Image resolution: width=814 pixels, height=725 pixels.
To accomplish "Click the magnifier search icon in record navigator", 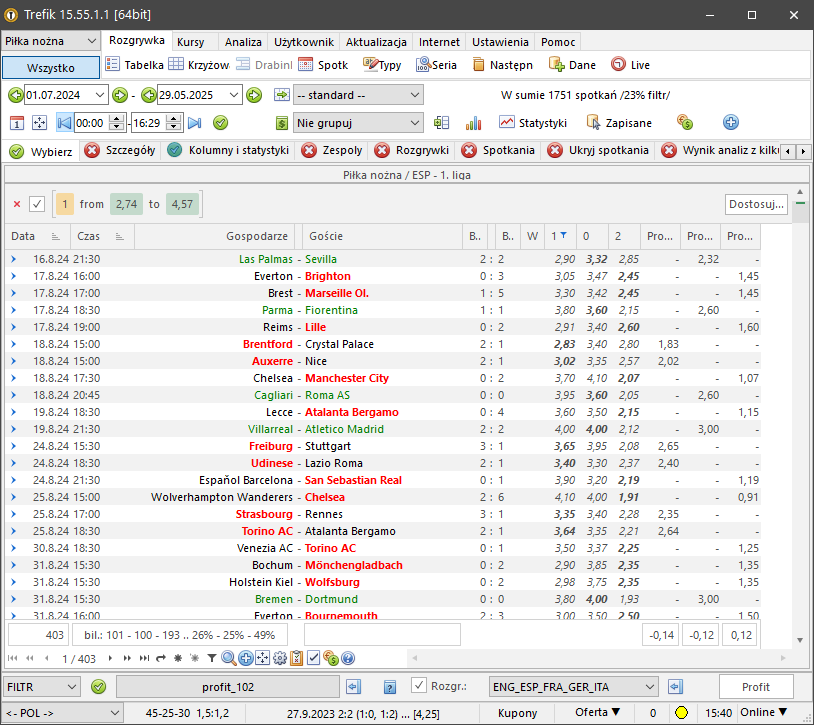I will click(x=228, y=658).
